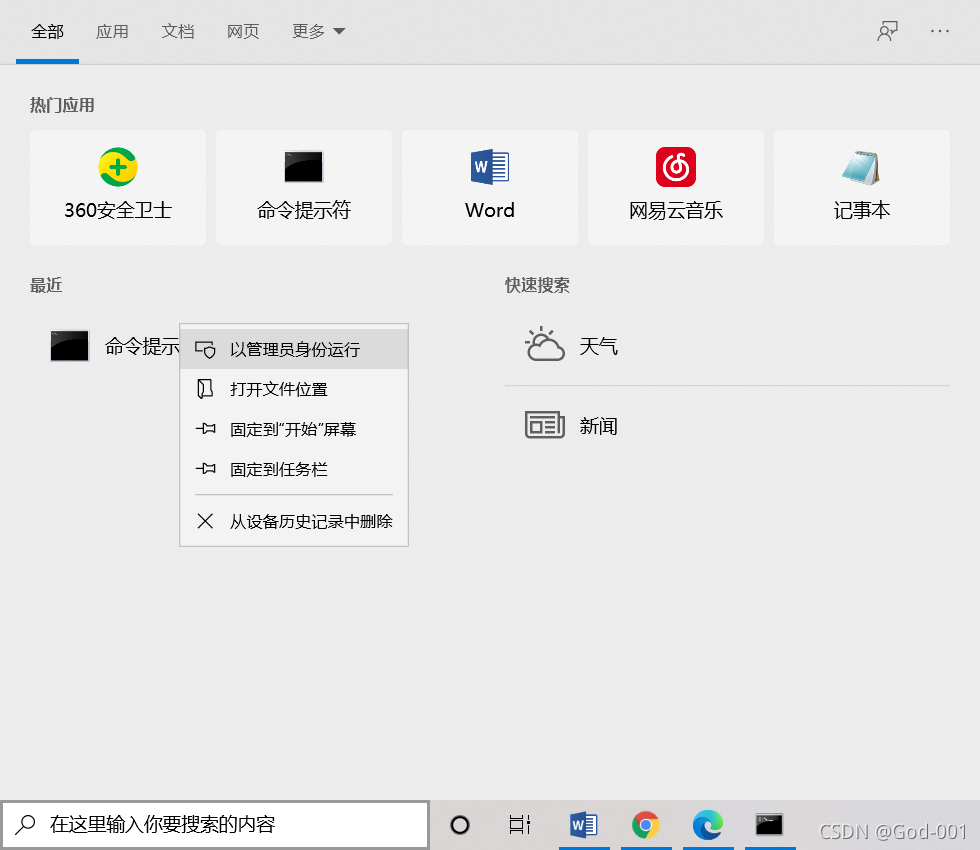Open Microsoft Edge from the taskbar
The height and width of the screenshot is (850, 980).
[x=708, y=825]
